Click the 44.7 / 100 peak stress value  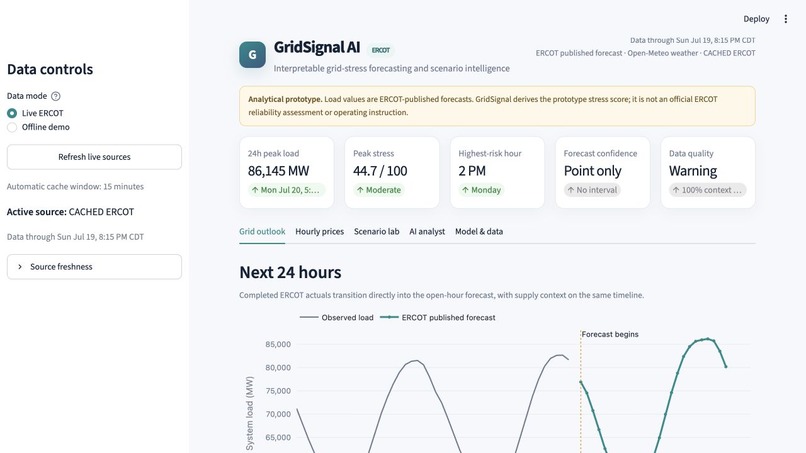click(x=380, y=171)
